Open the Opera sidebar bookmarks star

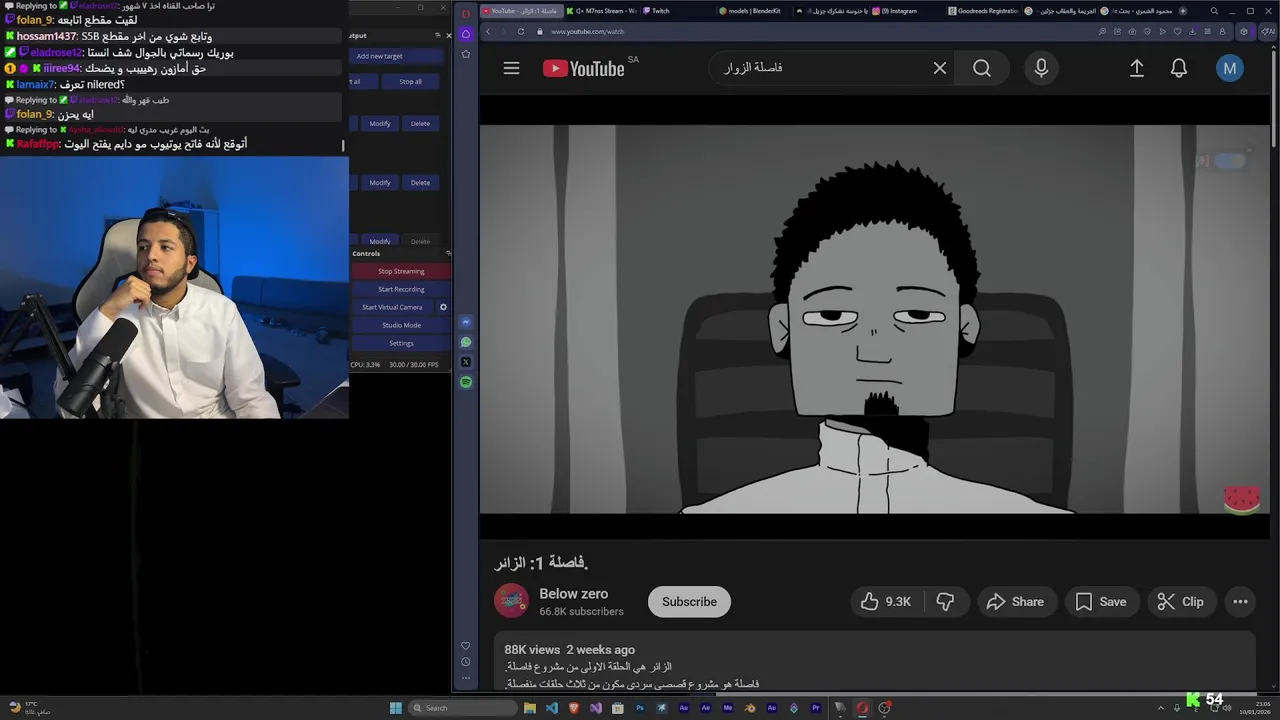[466, 53]
